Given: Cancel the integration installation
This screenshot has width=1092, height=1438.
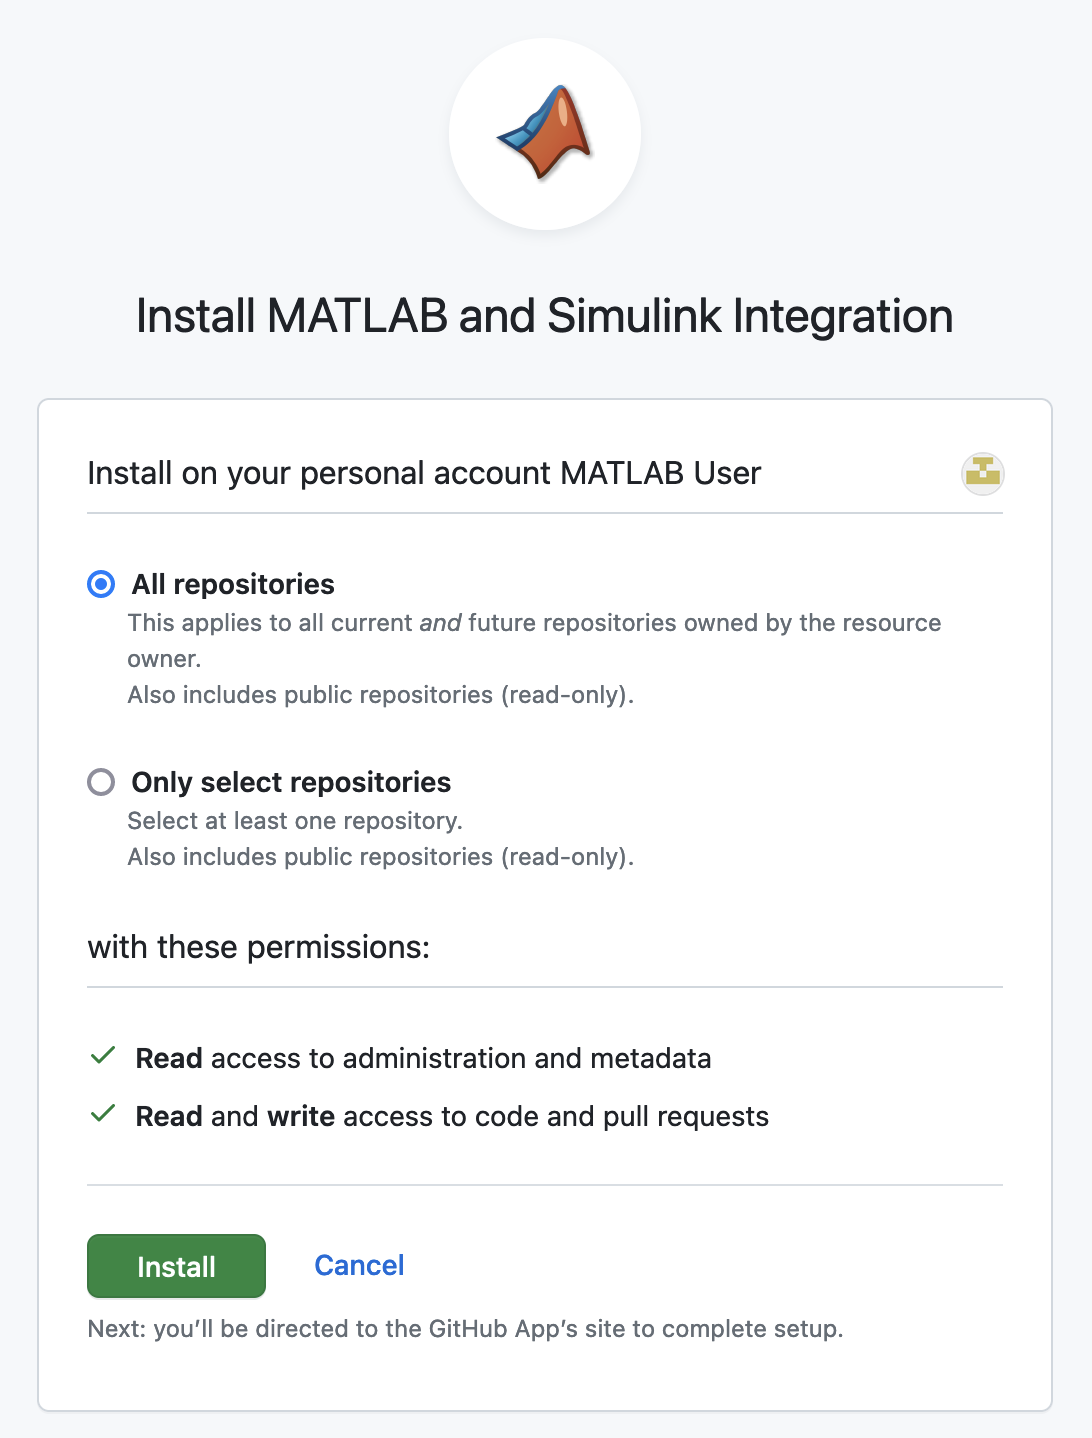Looking at the screenshot, I should pos(359,1265).
